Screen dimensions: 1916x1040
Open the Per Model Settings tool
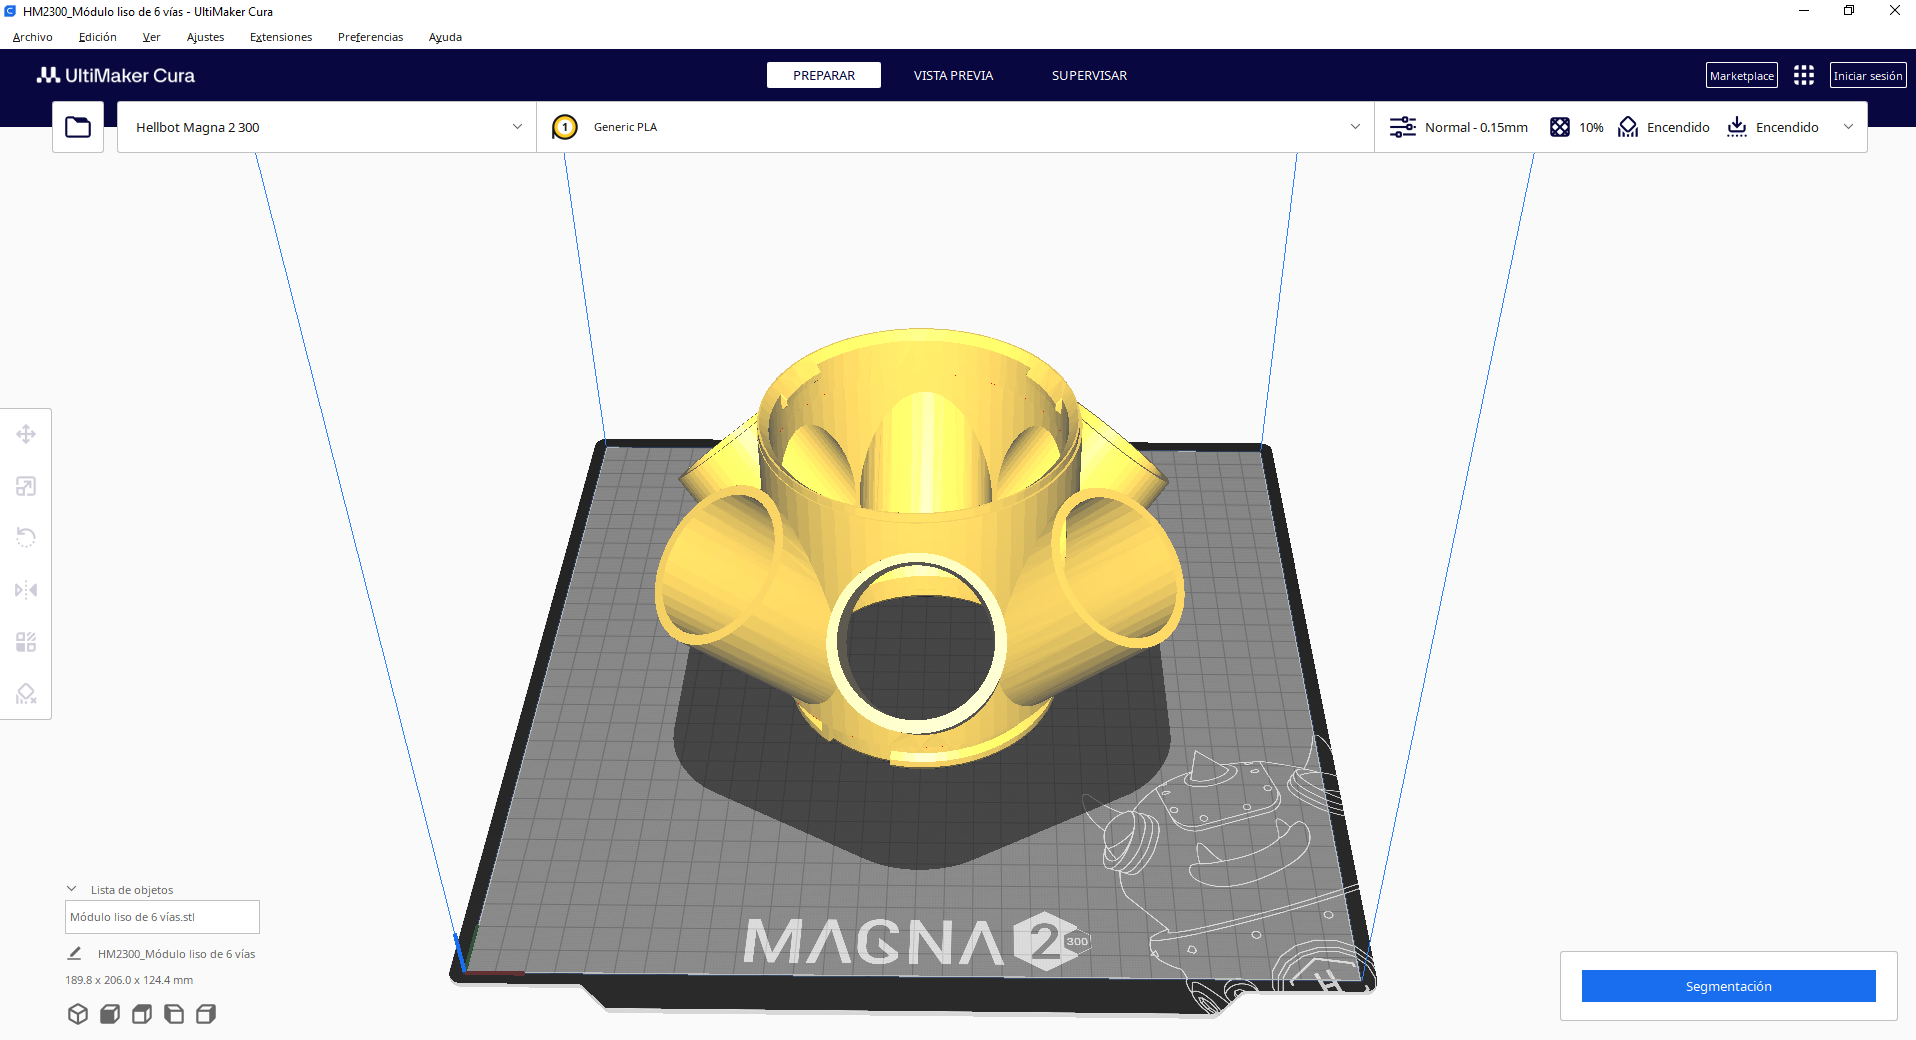(x=26, y=642)
